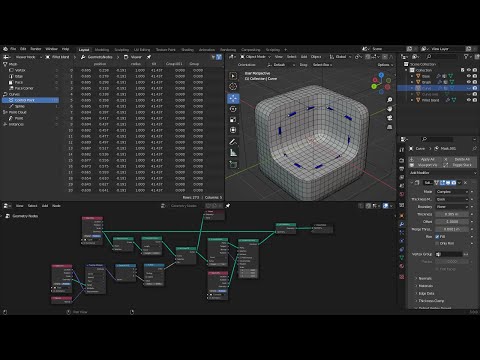The height and width of the screenshot is (360, 480).
Task: Open the Add Modifier dropdown
Action: tap(443, 173)
